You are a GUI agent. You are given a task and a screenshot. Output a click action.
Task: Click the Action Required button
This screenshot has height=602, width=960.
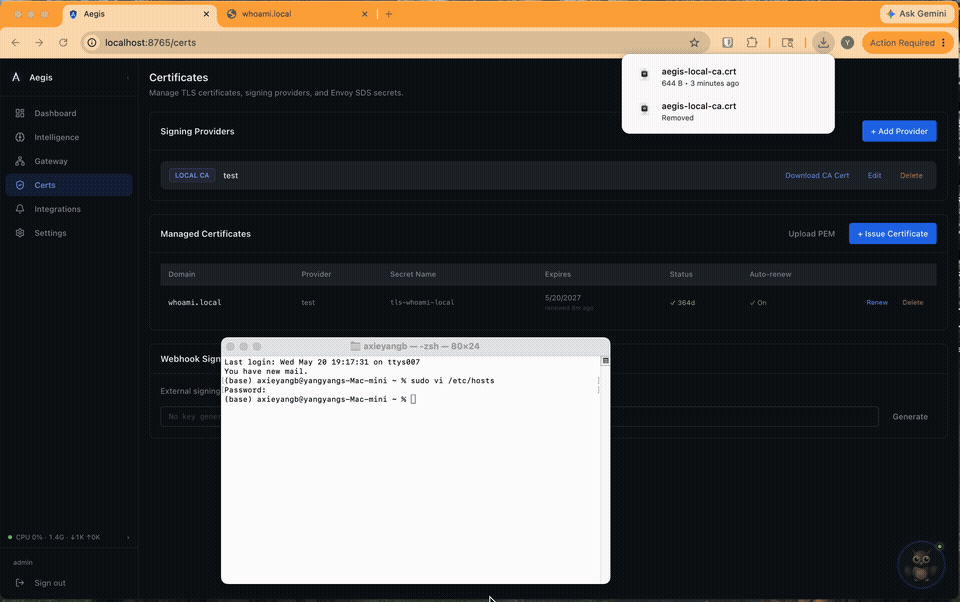pos(902,43)
